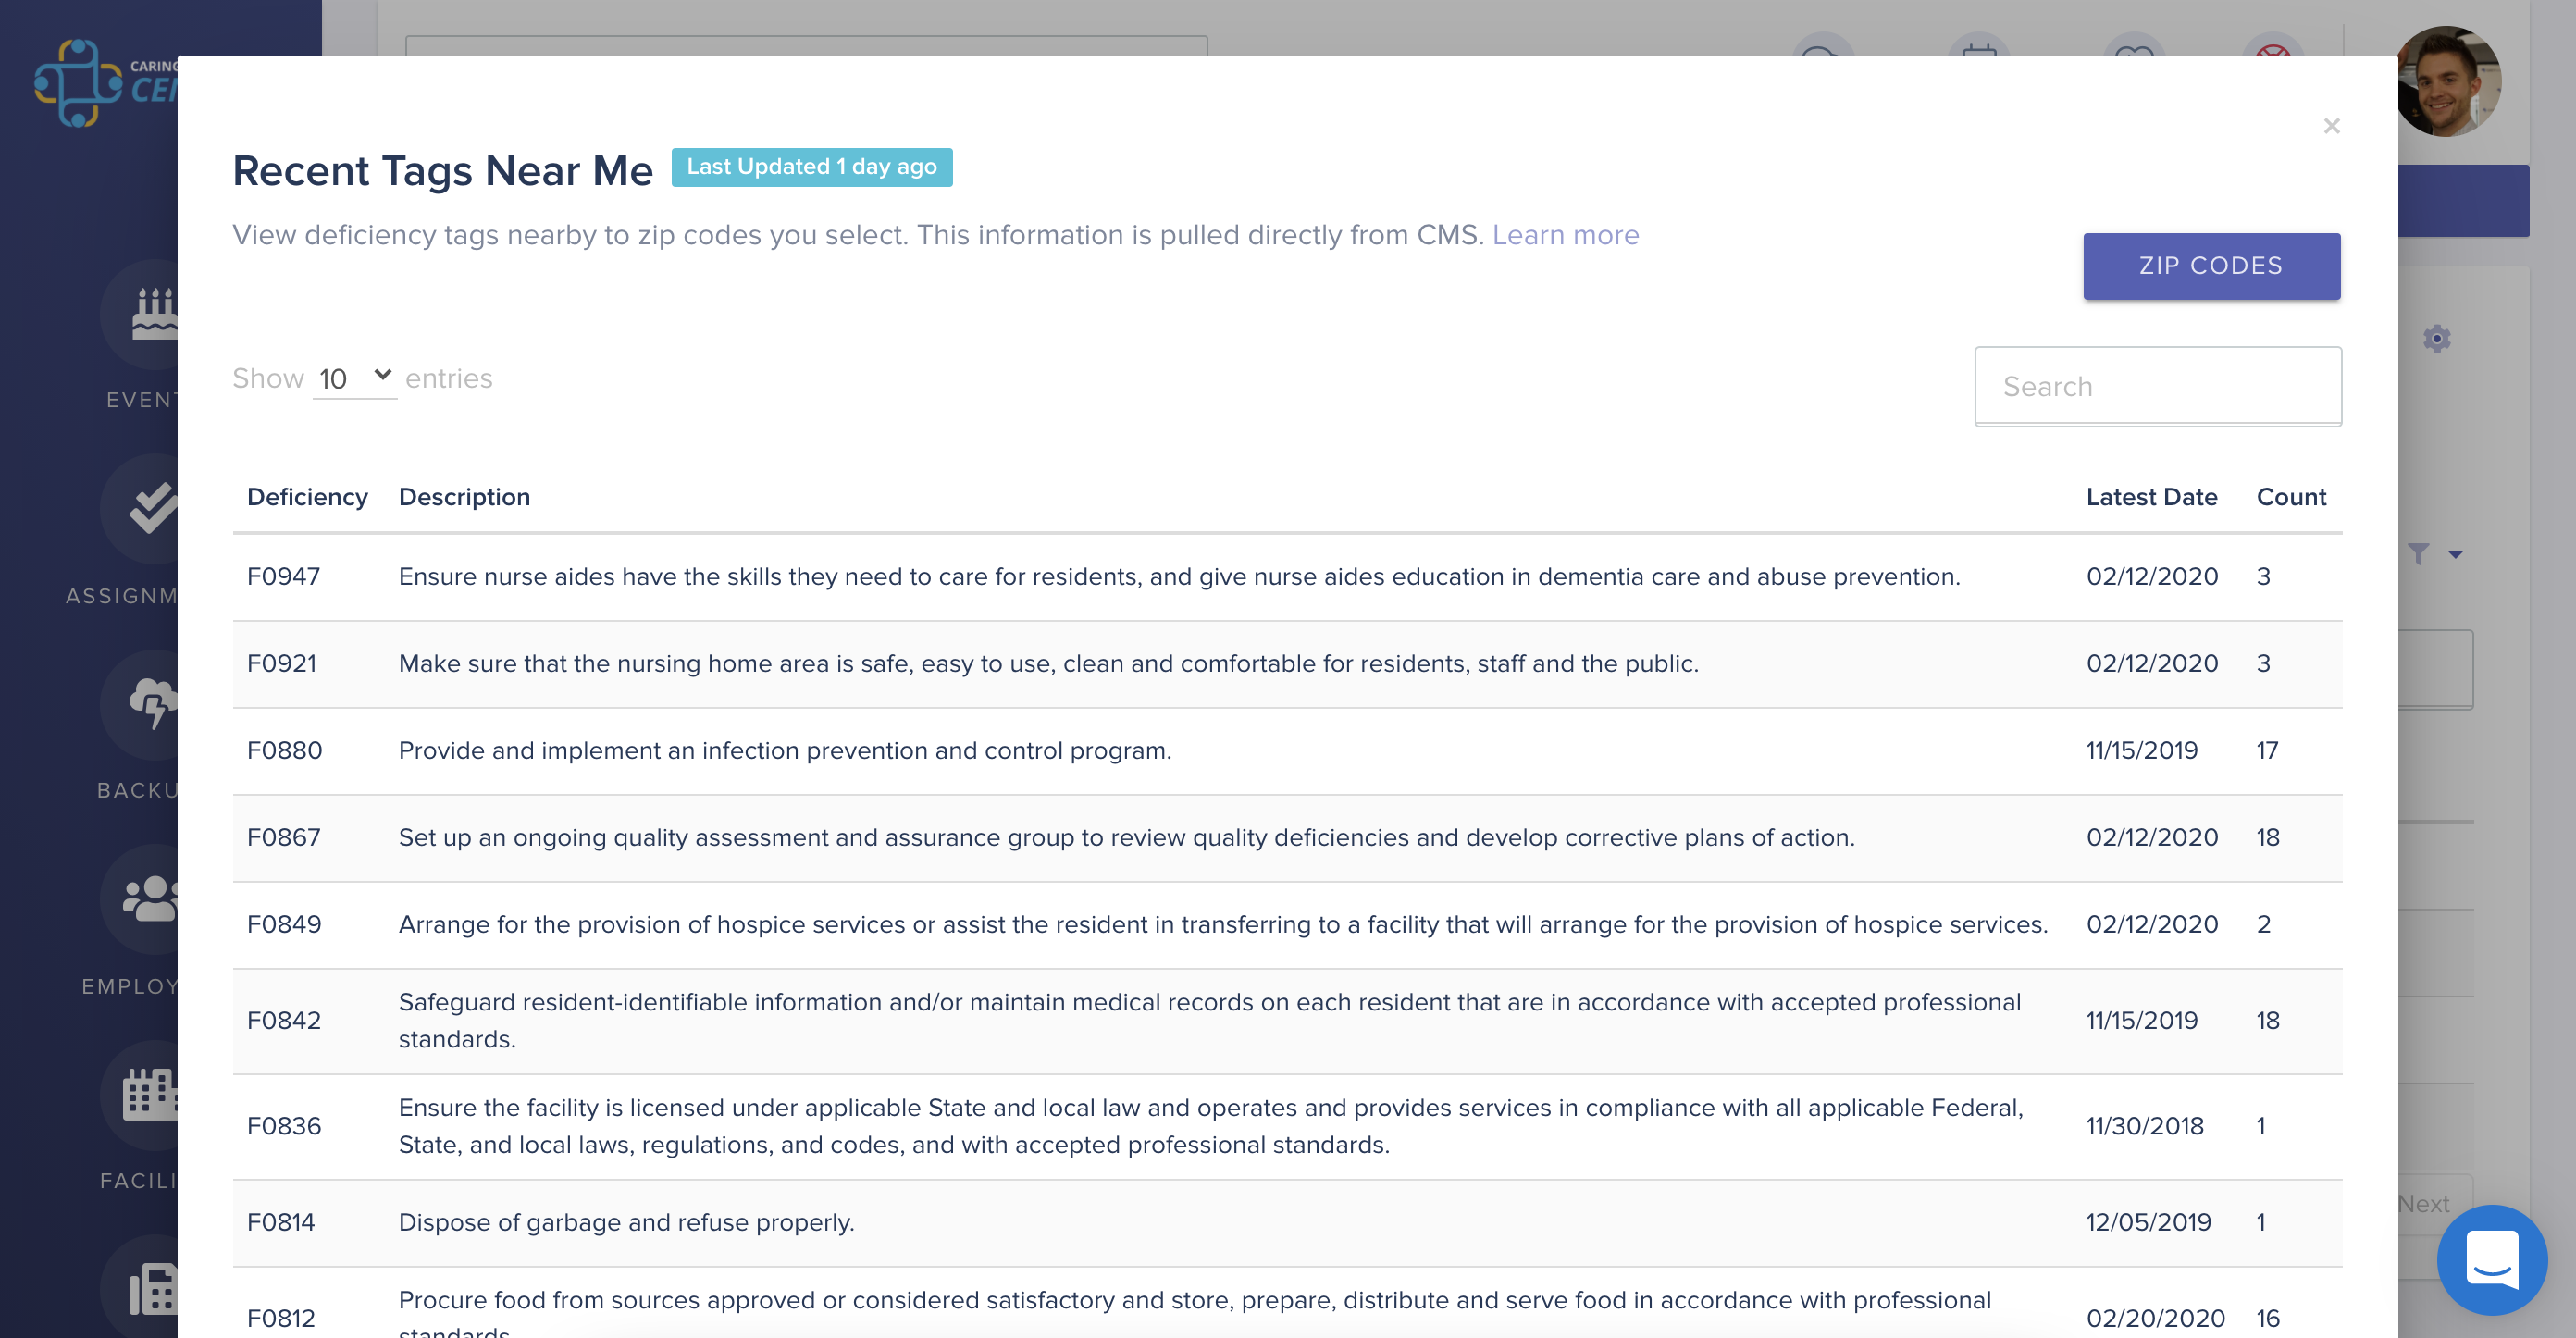Click the date 11/15/2019 in F0880 row
This screenshot has width=2576, height=1338.
[2141, 751]
